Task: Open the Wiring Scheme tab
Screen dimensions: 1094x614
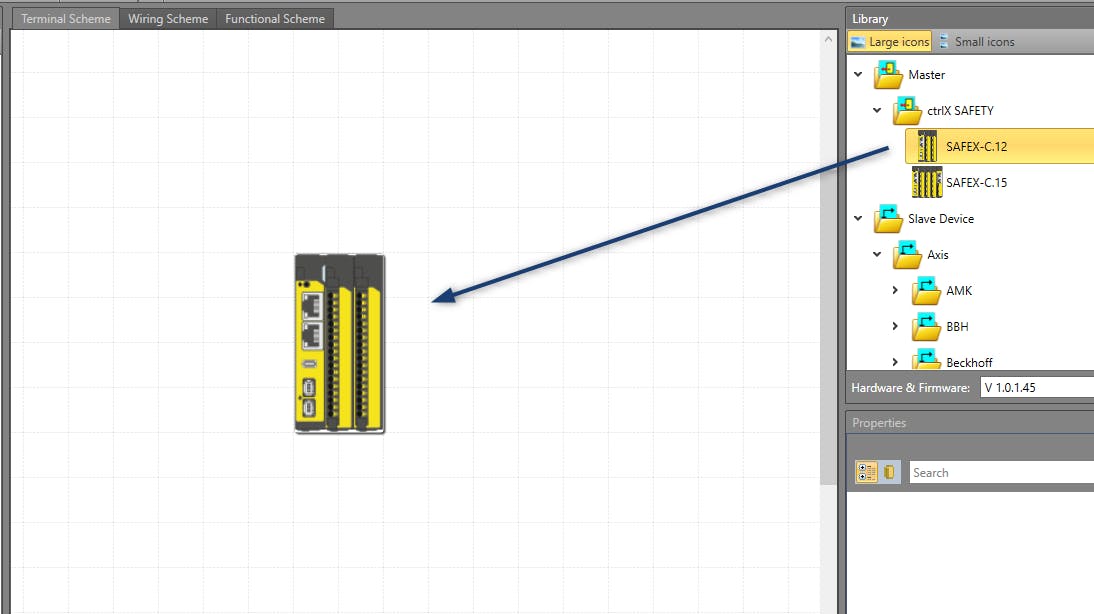Action: [x=168, y=19]
